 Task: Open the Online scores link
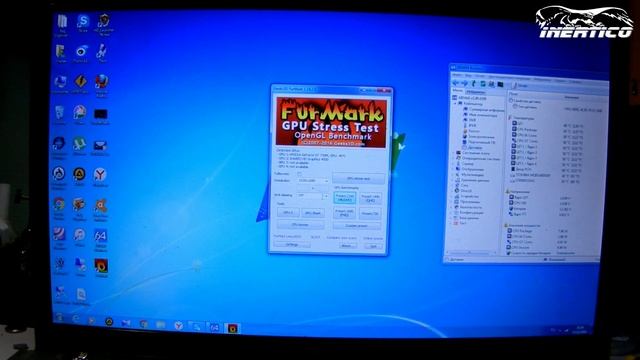coord(373,238)
